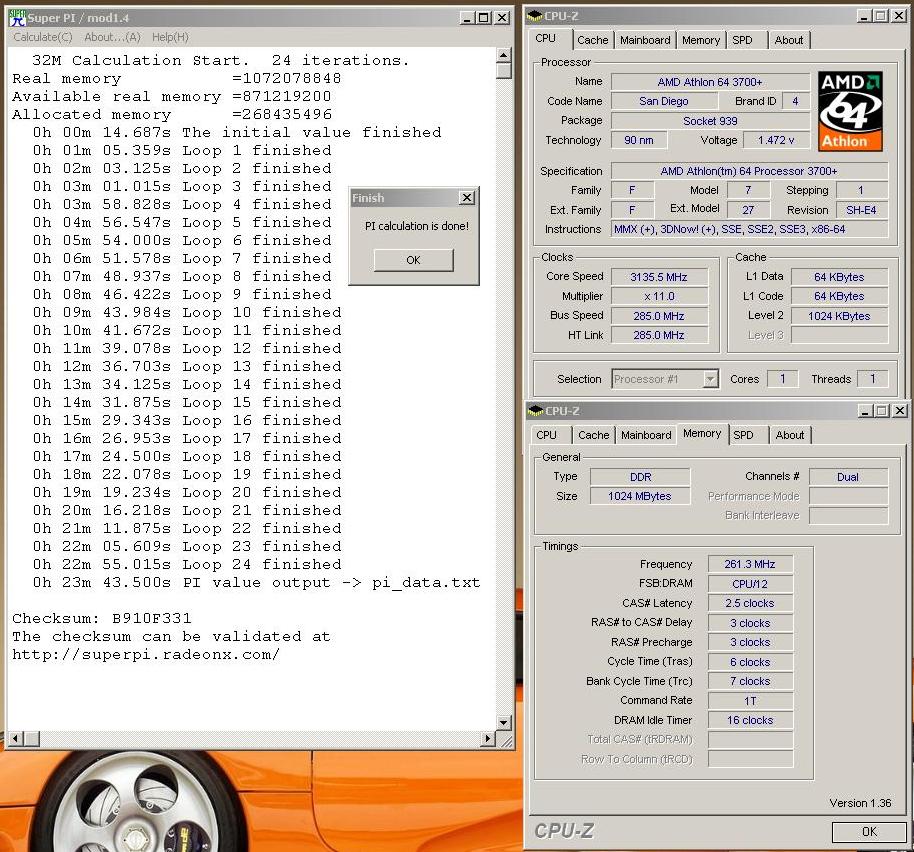Click the FSB:DRAM value CPU/12
914x852 pixels.
pyautogui.click(x=750, y=584)
